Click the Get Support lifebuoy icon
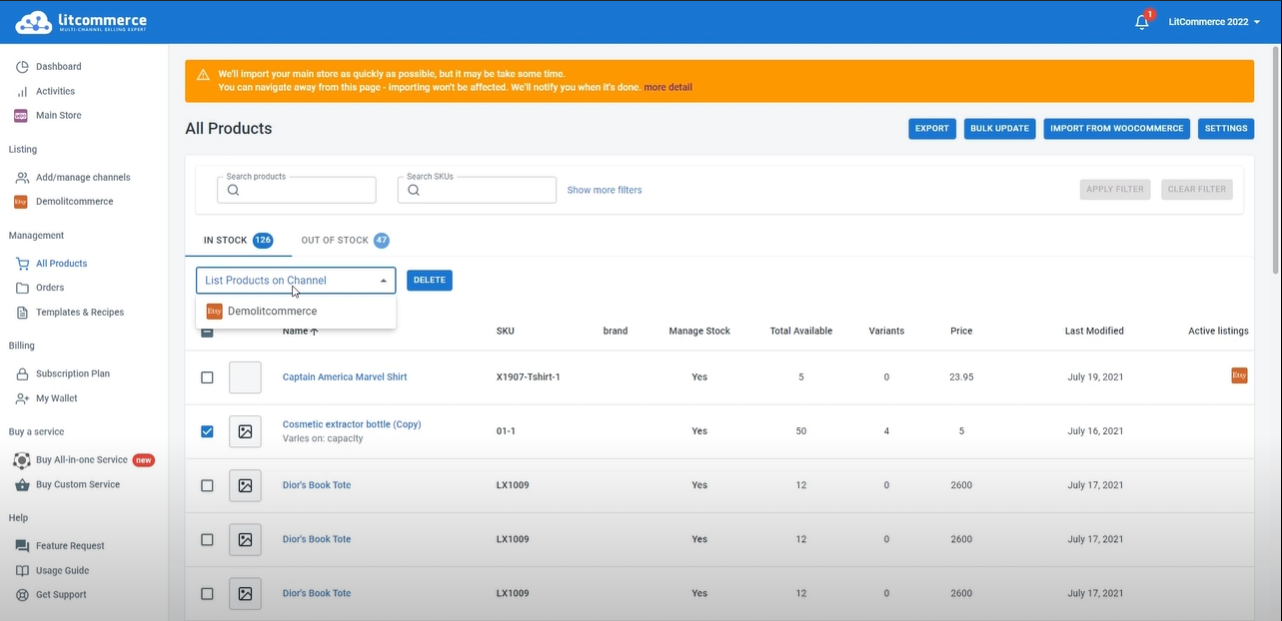This screenshot has height=621, width=1282. click(22, 595)
